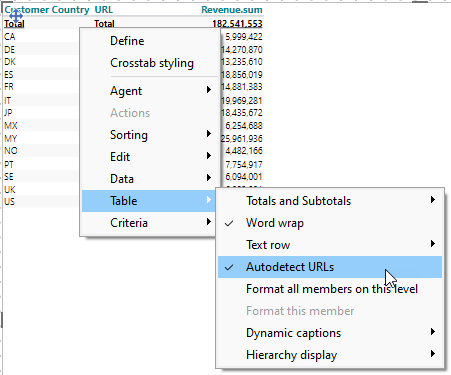Select the ES country row
This screenshot has height=375, width=451.
point(9,74)
